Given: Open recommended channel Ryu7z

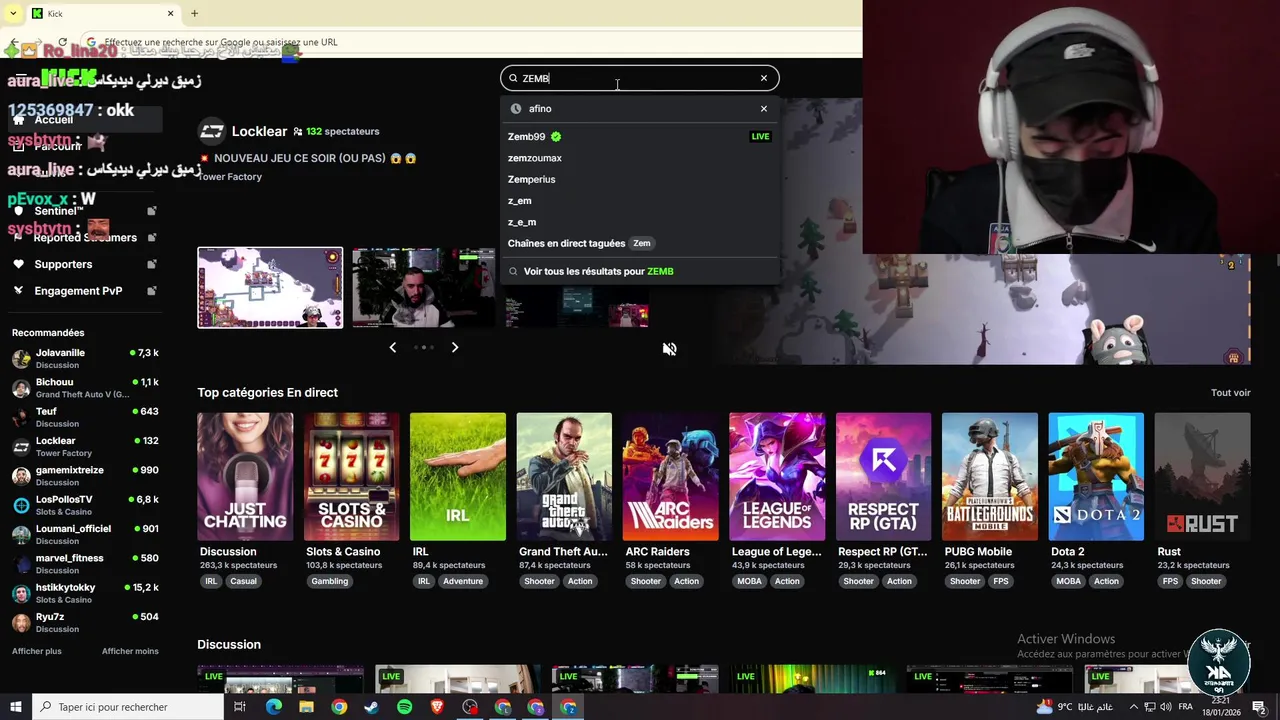Looking at the screenshot, I should click(85, 623).
